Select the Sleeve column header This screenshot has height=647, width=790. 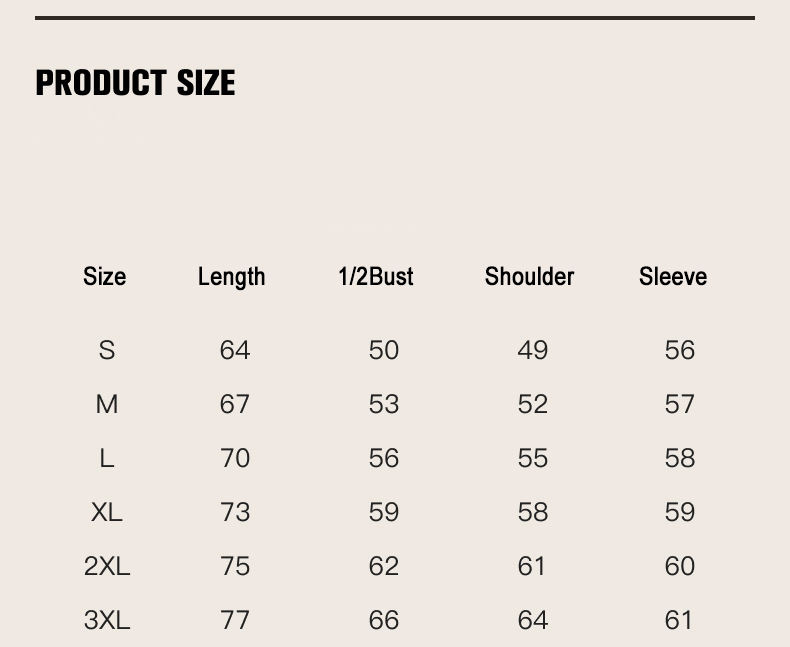coord(673,276)
